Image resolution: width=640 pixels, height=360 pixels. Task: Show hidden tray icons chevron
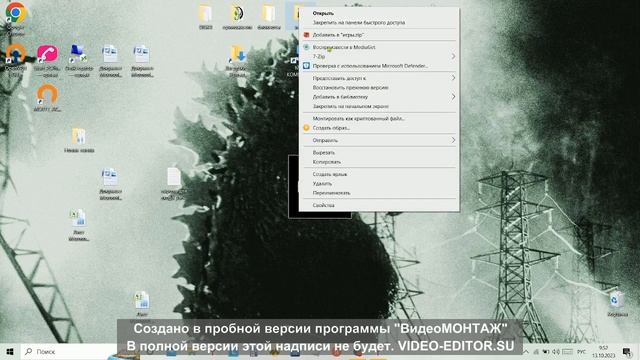[526, 351]
